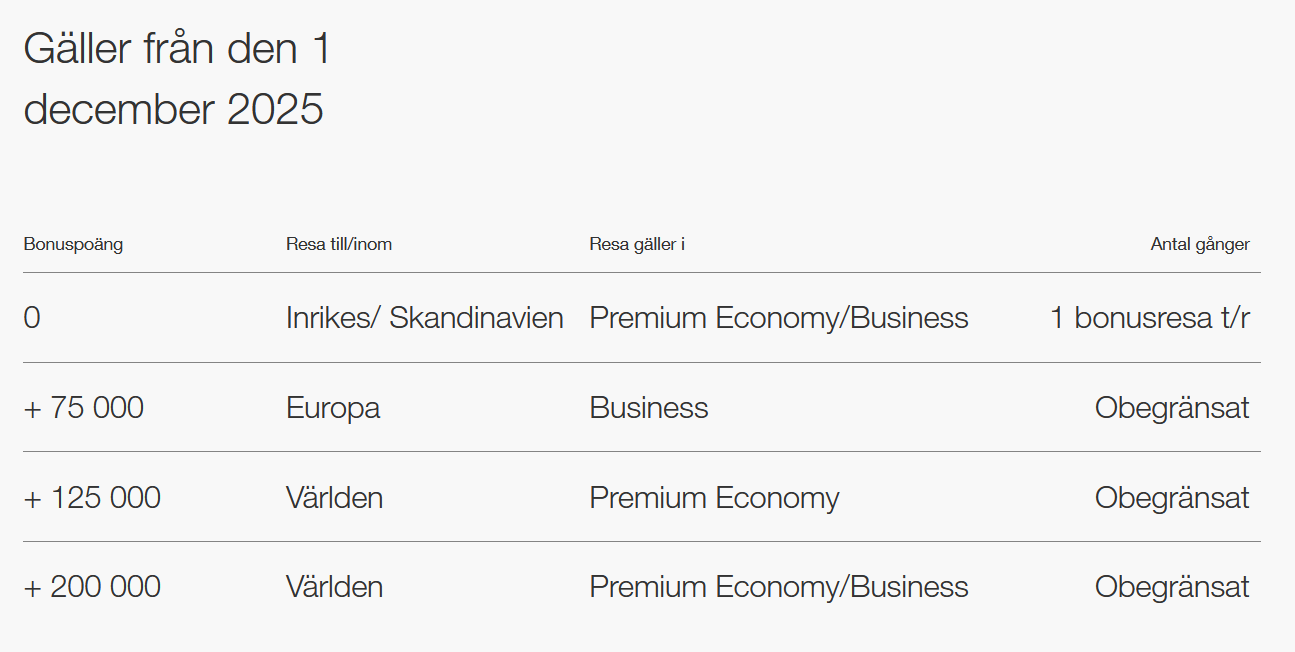Select the "Premium Economy" cell in the 125 000 row

click(x=714, y=498)
